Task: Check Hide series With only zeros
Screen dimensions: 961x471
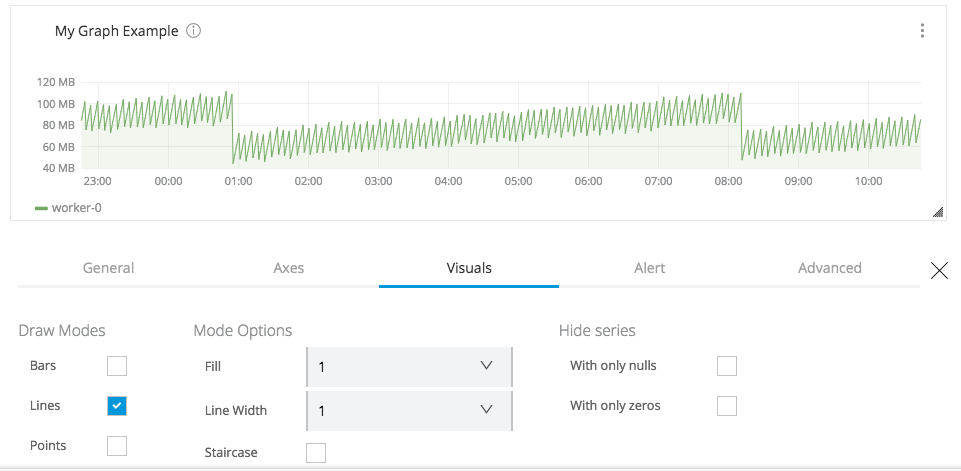Action: (x=727, y=406)
